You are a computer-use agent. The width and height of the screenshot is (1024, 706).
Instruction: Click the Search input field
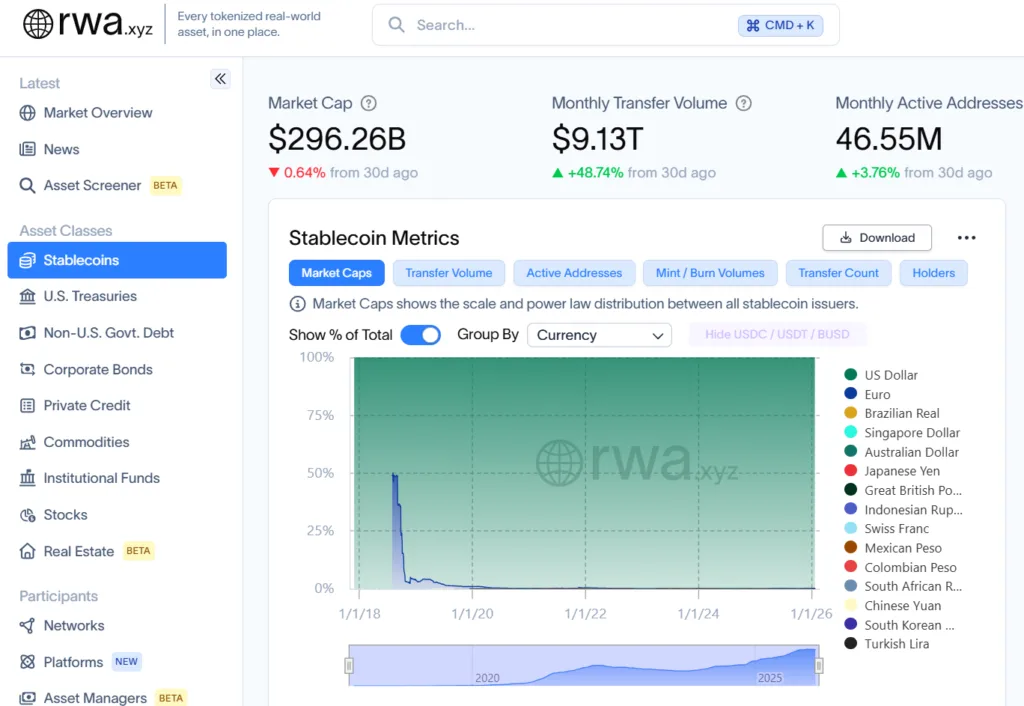[570, 25]
